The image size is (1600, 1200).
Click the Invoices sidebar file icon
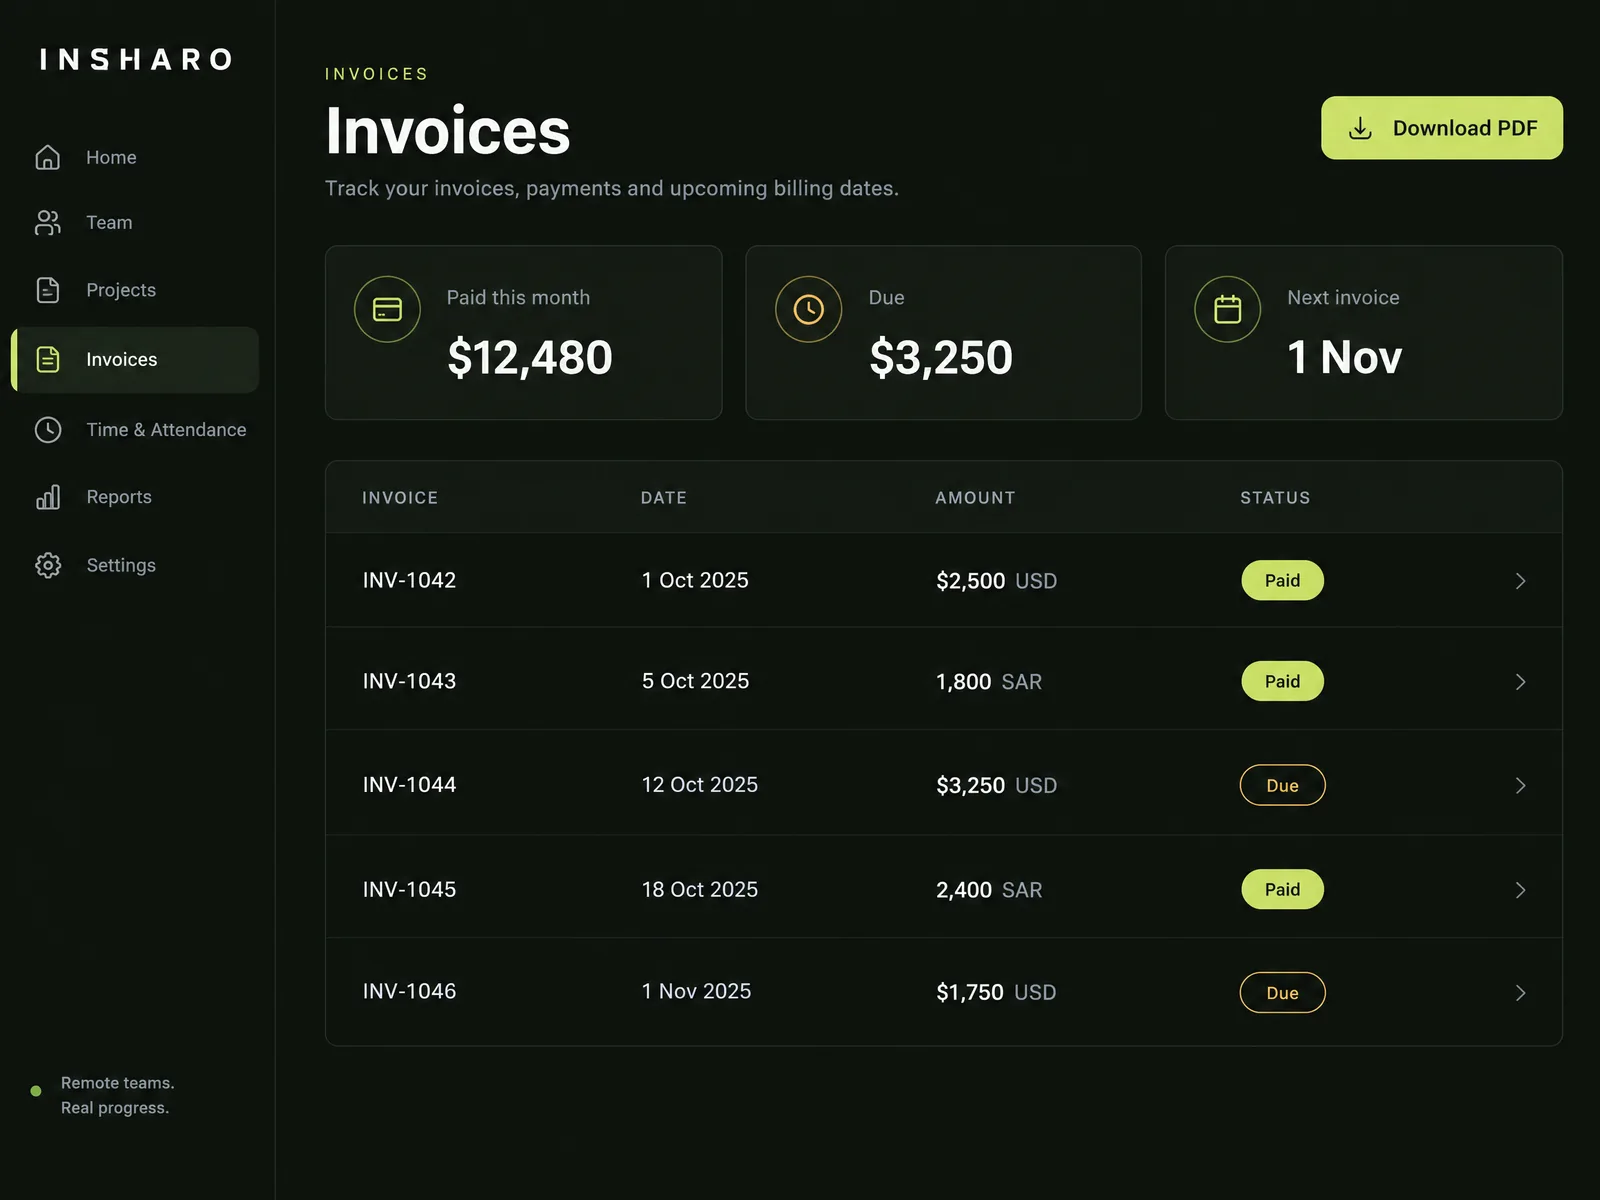[48, 359]
